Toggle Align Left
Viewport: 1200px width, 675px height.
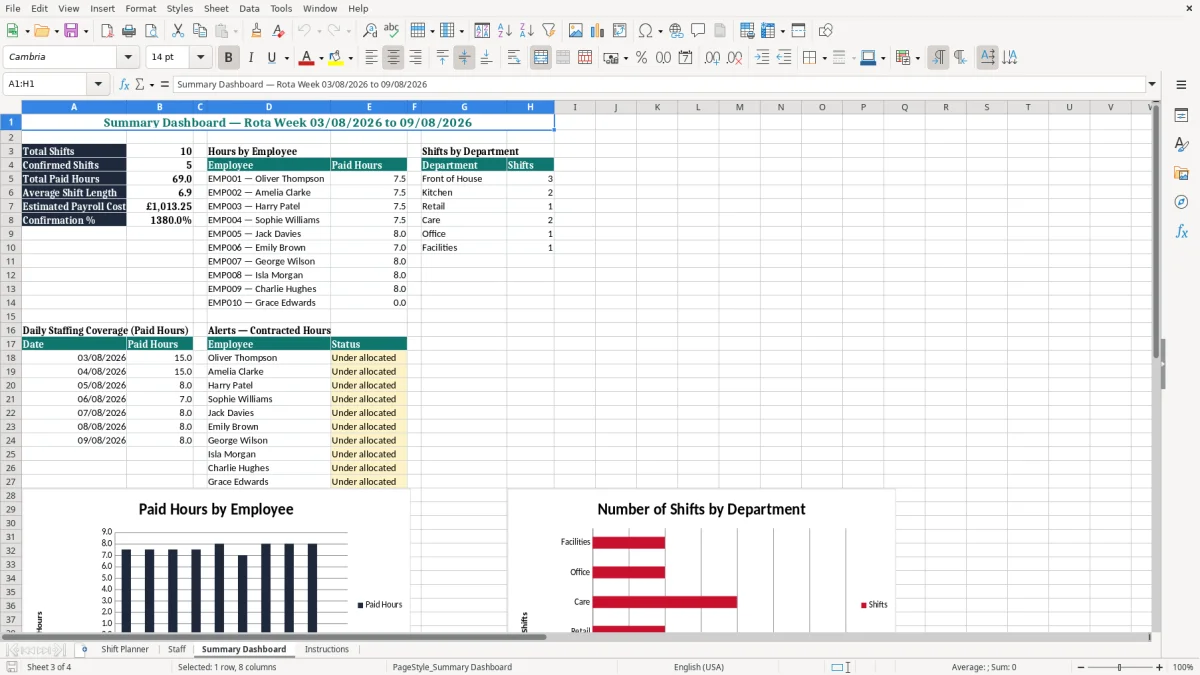[371, 58]
